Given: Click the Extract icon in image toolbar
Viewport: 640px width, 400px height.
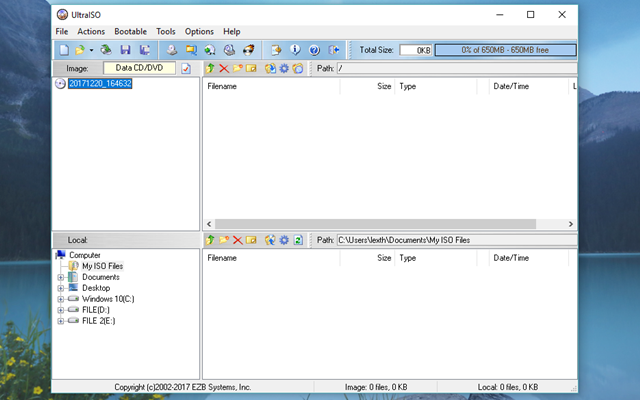Looking at the screenshot, I should click(x=270, y=68).
